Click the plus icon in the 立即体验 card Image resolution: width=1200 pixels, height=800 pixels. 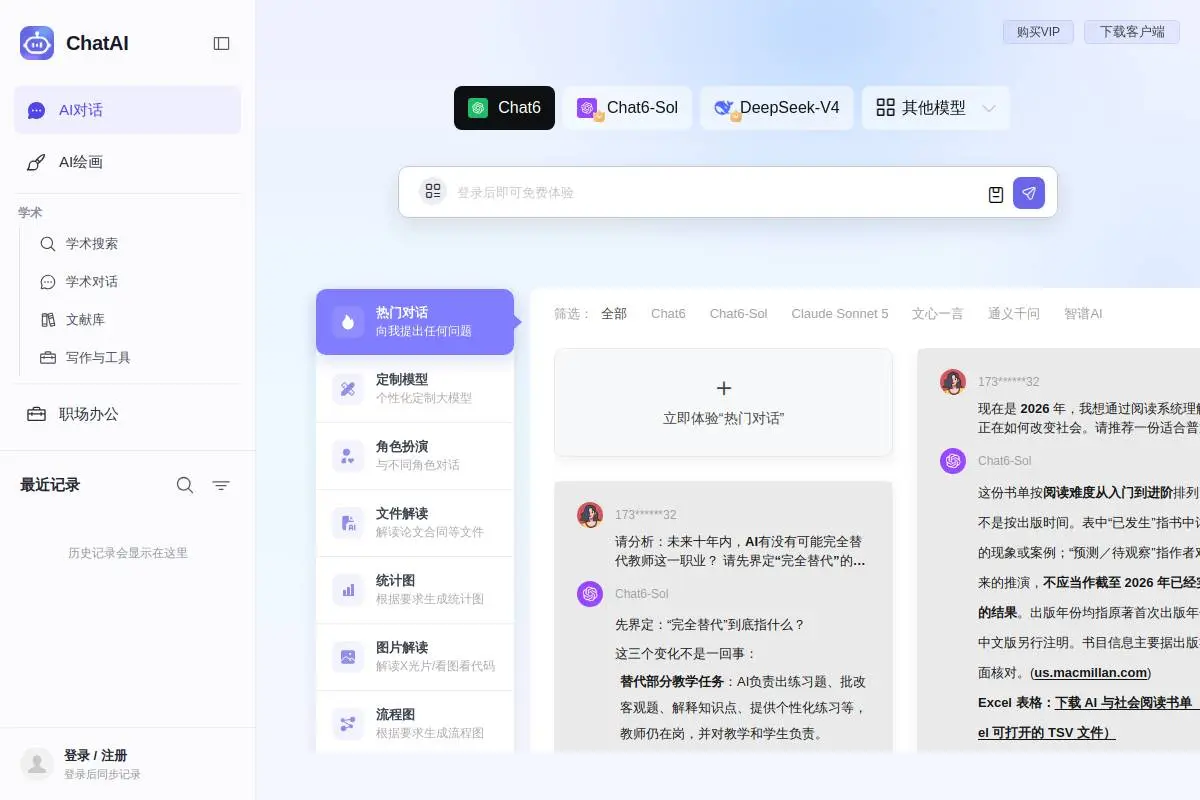point(724,388)
